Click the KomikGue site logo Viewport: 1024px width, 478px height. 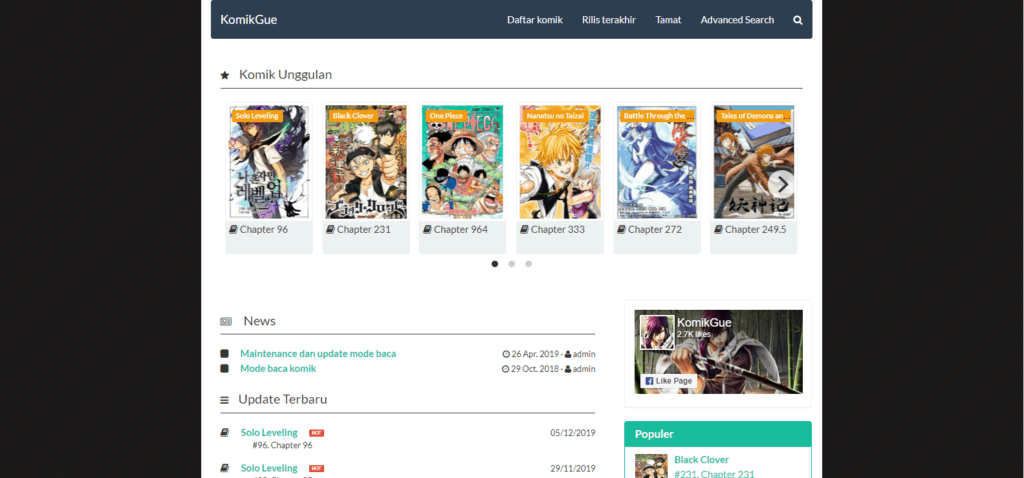coord(249,20)
